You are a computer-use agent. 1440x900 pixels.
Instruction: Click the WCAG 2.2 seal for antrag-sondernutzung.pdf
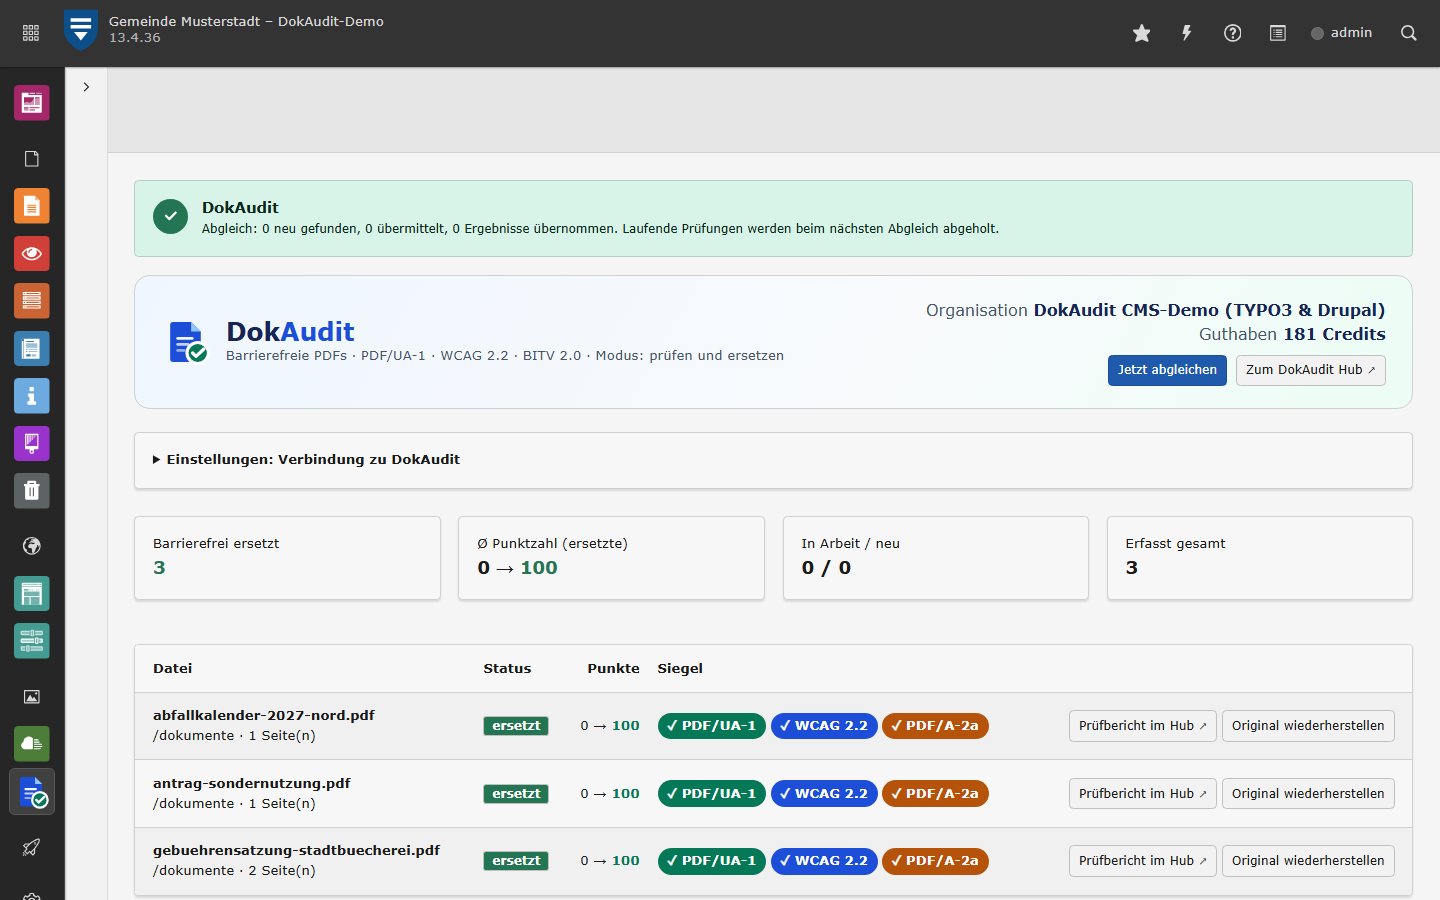824,794
